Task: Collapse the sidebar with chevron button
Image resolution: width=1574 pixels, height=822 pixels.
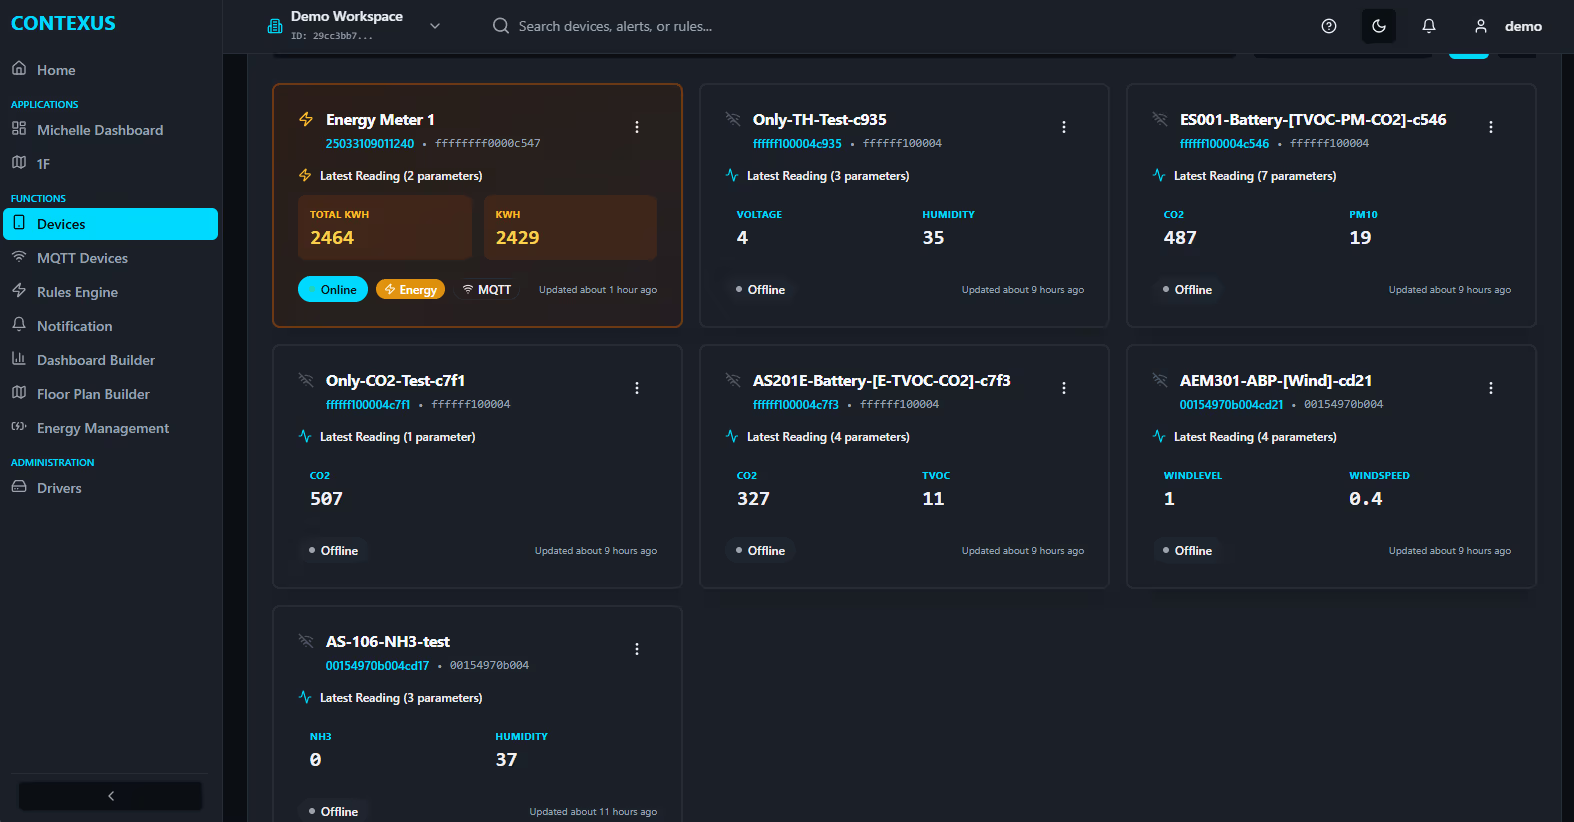Action: point(111,796)
